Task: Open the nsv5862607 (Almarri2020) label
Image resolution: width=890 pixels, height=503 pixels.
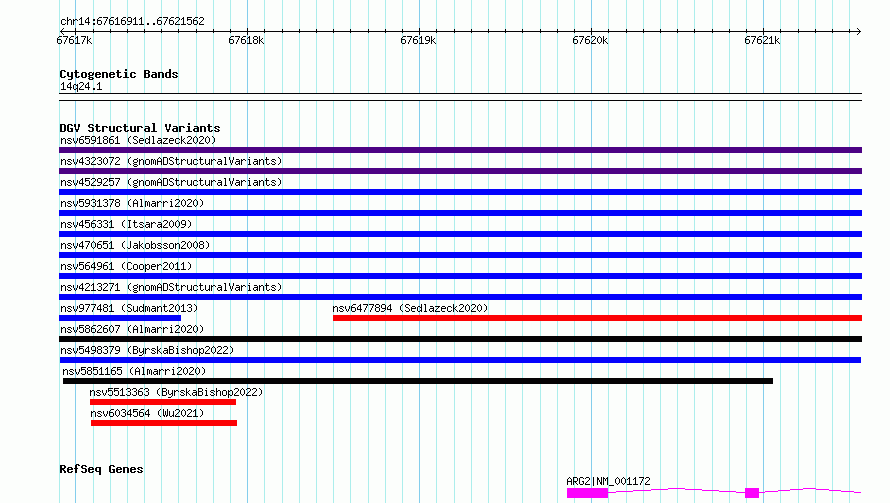Action: click(132, 329)
